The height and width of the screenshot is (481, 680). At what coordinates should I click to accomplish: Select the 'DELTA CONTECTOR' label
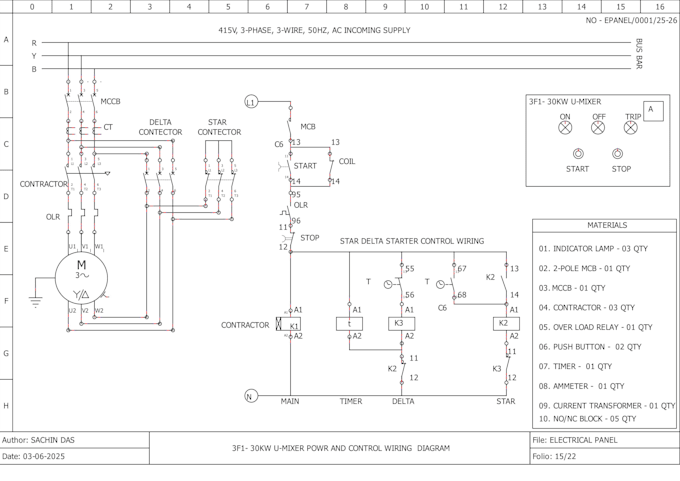click(160, 127)
